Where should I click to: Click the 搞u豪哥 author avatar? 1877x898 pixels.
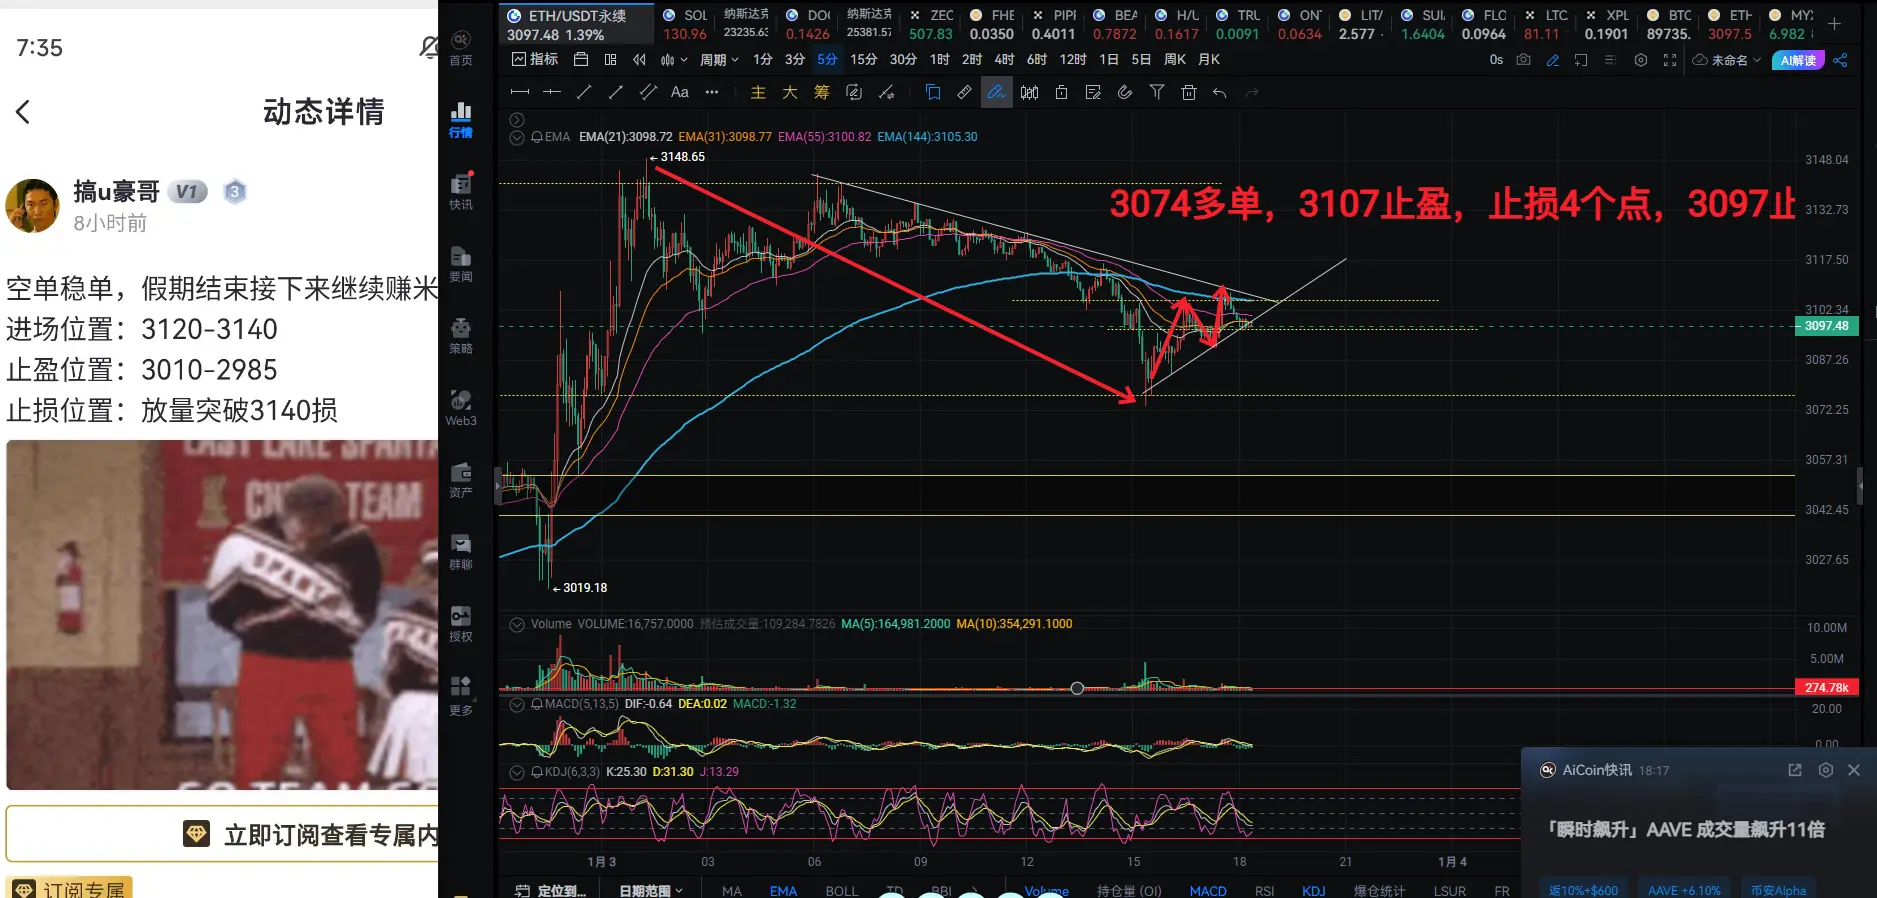coord(32,206)
